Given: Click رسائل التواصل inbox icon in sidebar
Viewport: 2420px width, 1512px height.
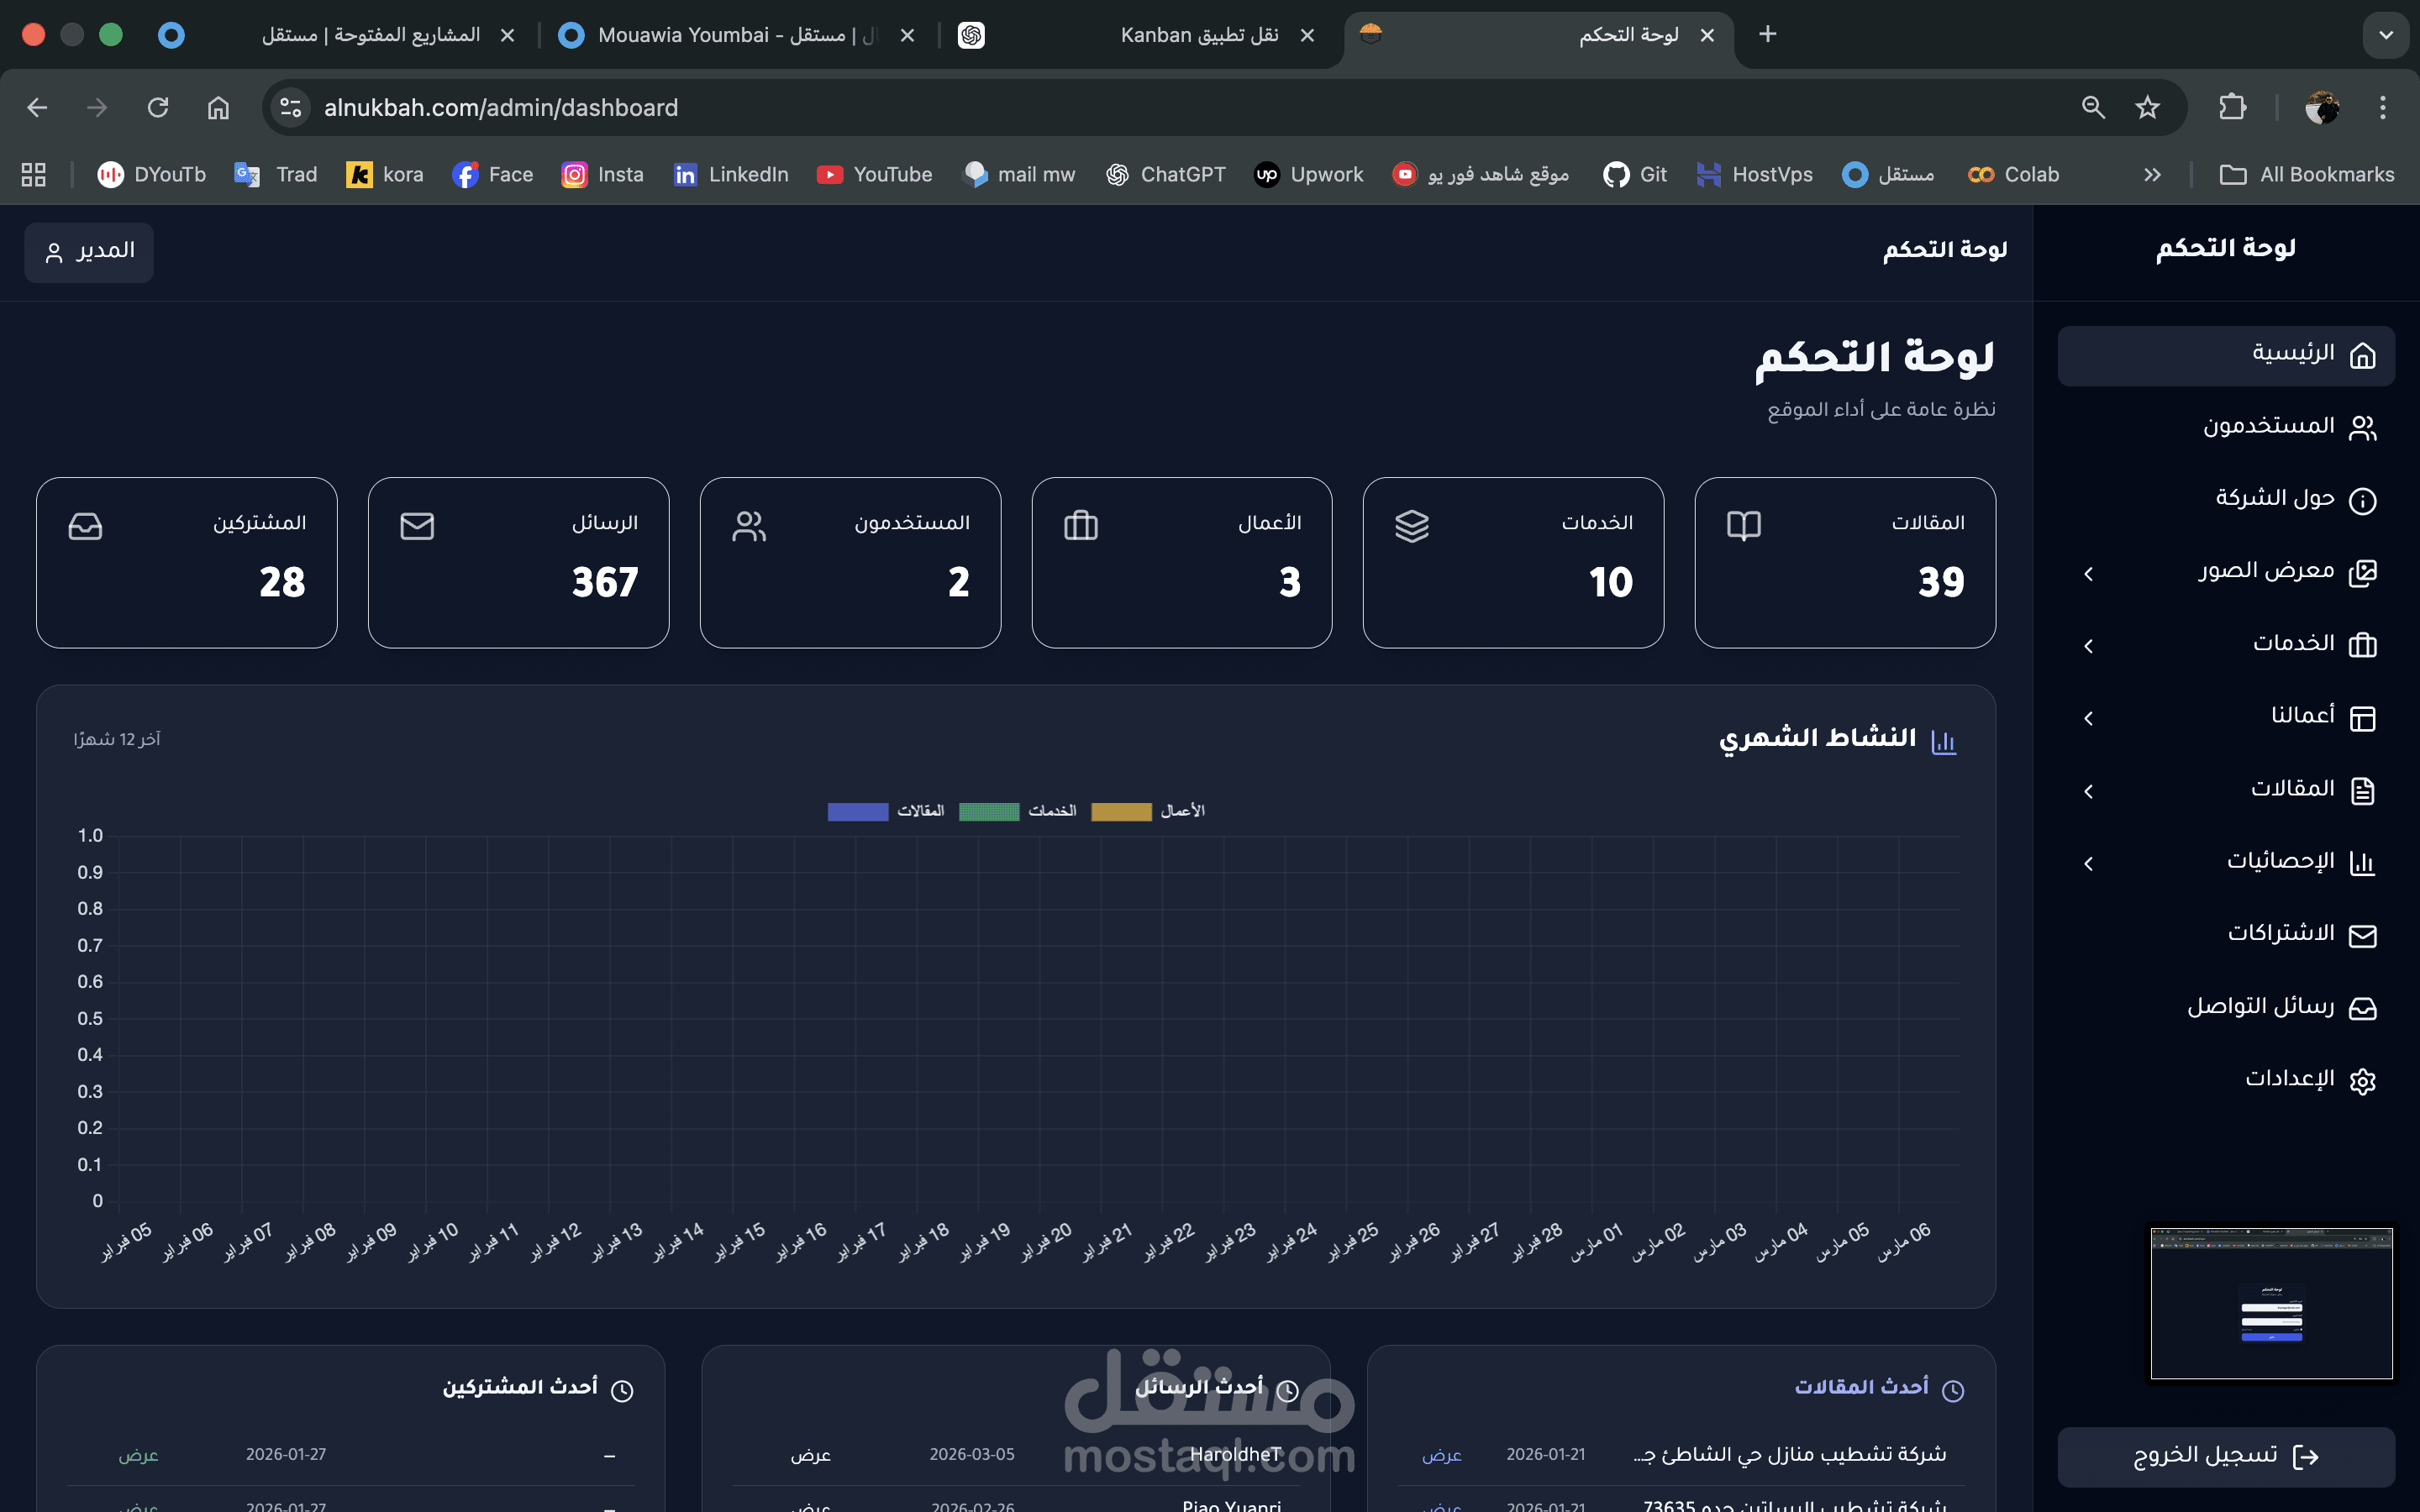Looking at the screenshot, I should [2362, 1008].
